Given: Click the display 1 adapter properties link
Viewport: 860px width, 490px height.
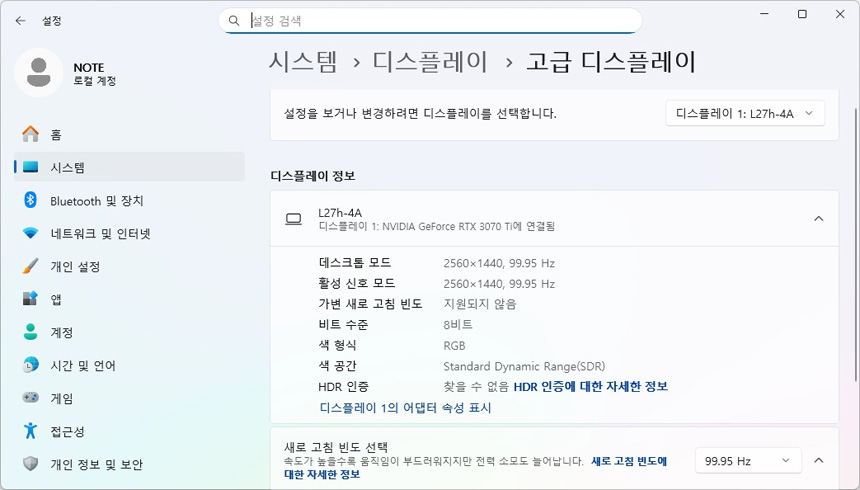Looking at the screenshot, I should click(x=405, y=408).
